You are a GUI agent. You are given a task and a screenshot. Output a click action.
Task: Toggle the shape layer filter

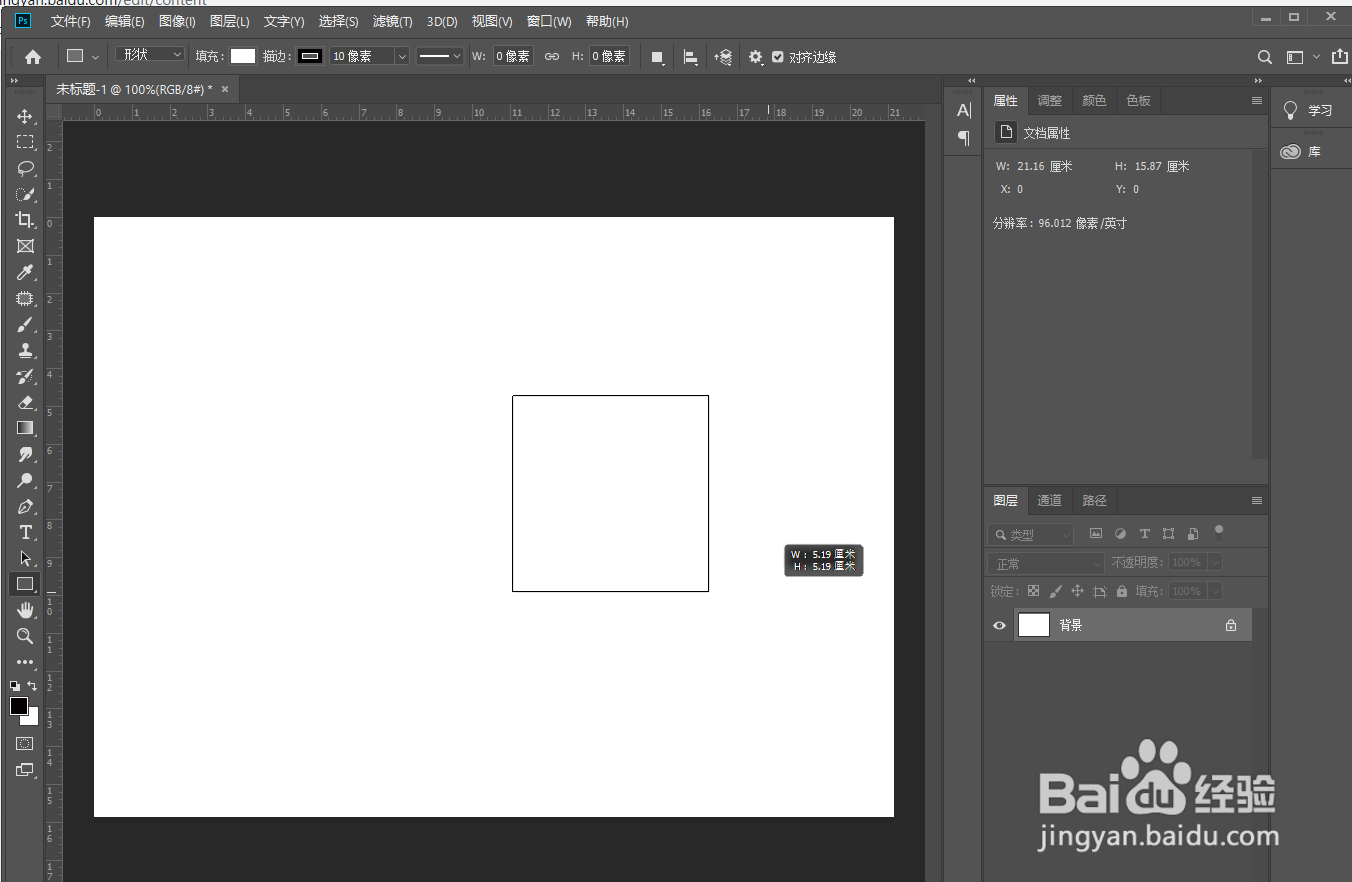(1168, 534)
